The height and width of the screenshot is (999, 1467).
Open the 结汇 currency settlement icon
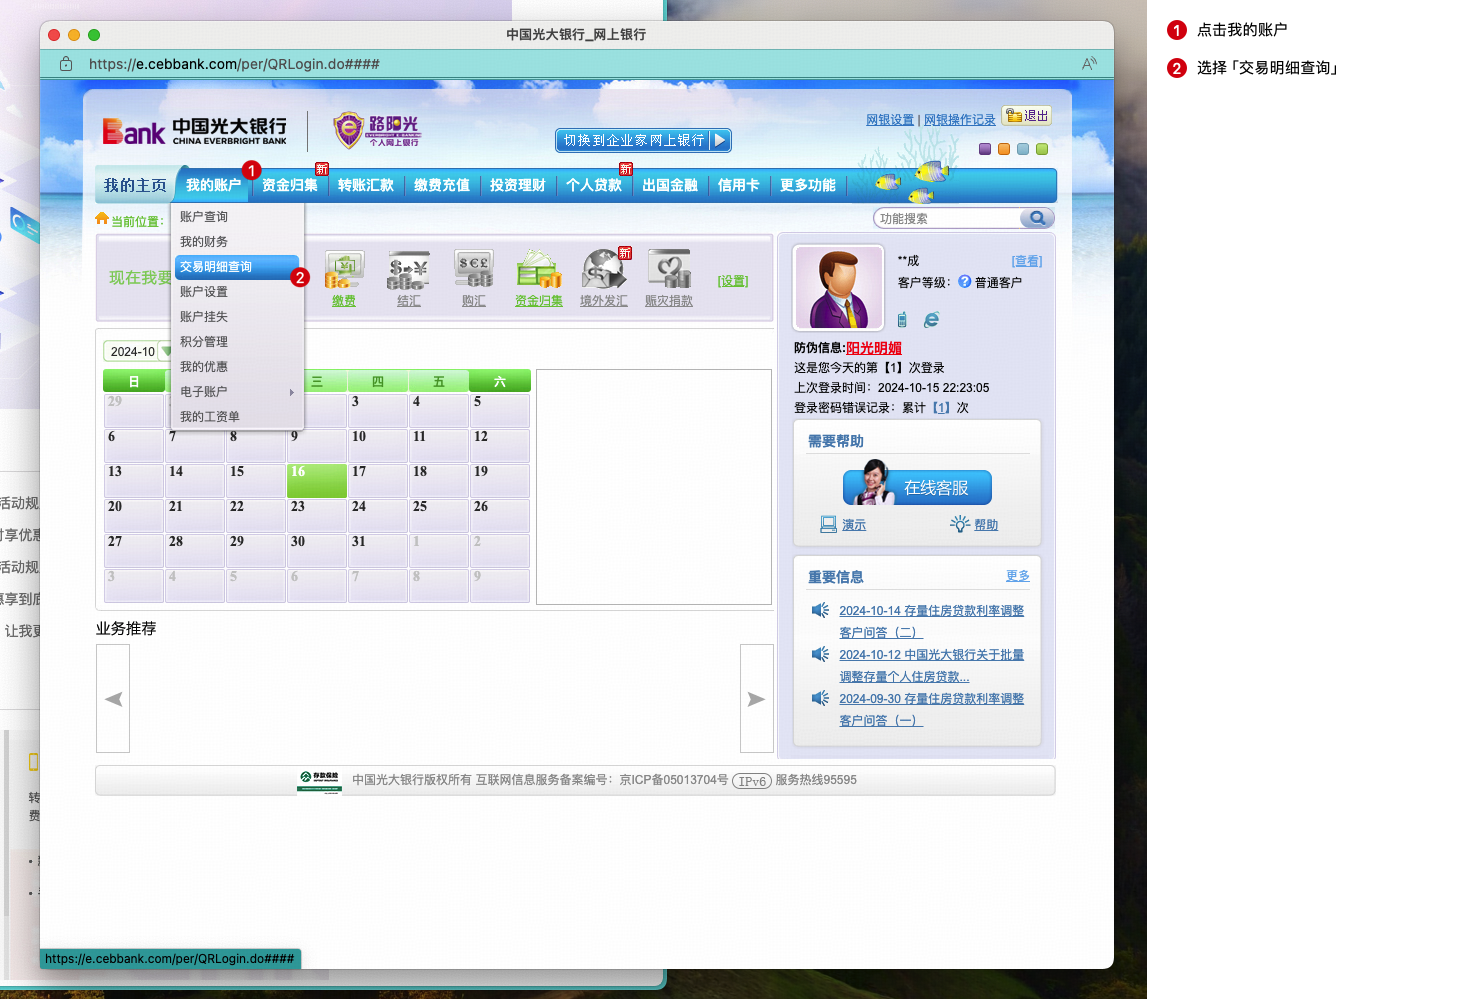(409, 271)
